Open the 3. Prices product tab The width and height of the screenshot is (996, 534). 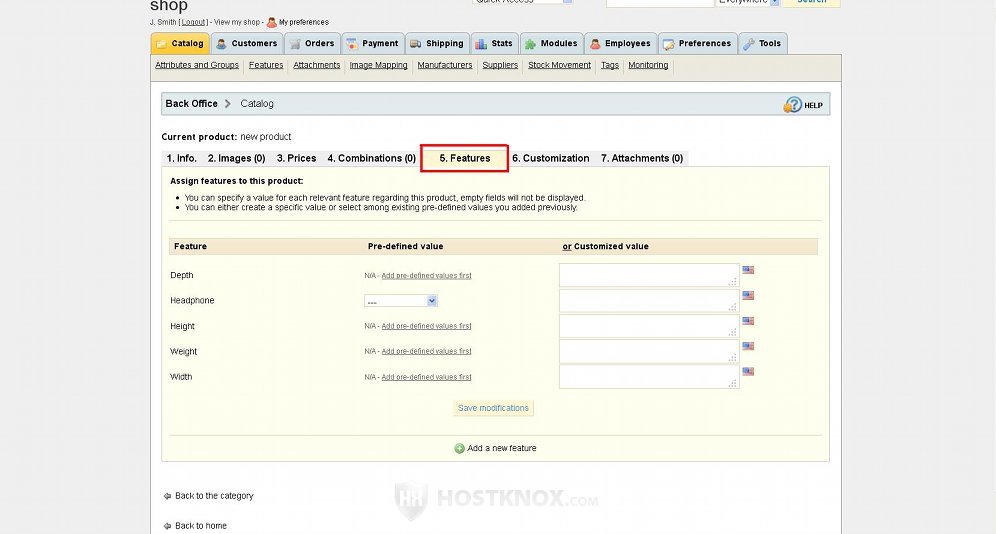click(296, 158)
